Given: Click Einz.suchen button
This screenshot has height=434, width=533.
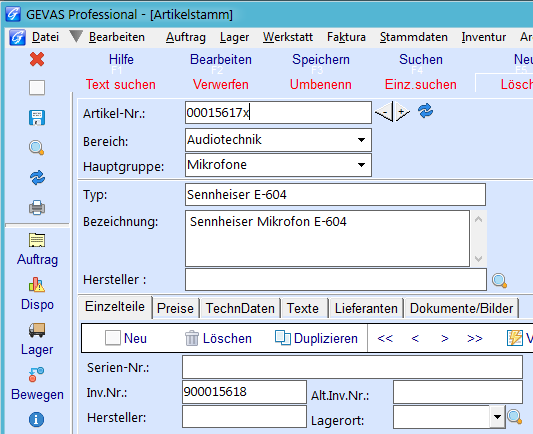Looking at the screenshot, I should click(420, 84).
